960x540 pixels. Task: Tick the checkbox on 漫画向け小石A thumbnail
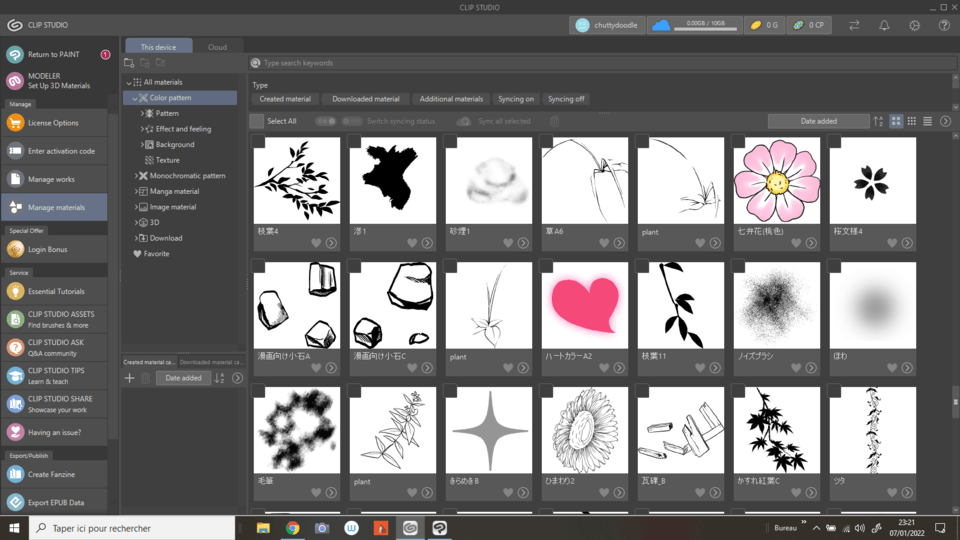(259, 267)
